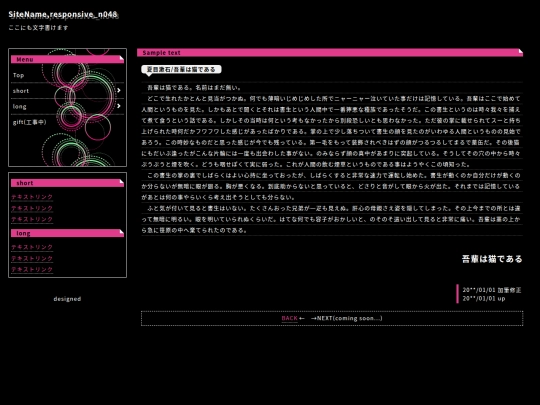Click the 20**/01/01 加筆修正 date line
540x405 pixels.
[x=492, y=290]
